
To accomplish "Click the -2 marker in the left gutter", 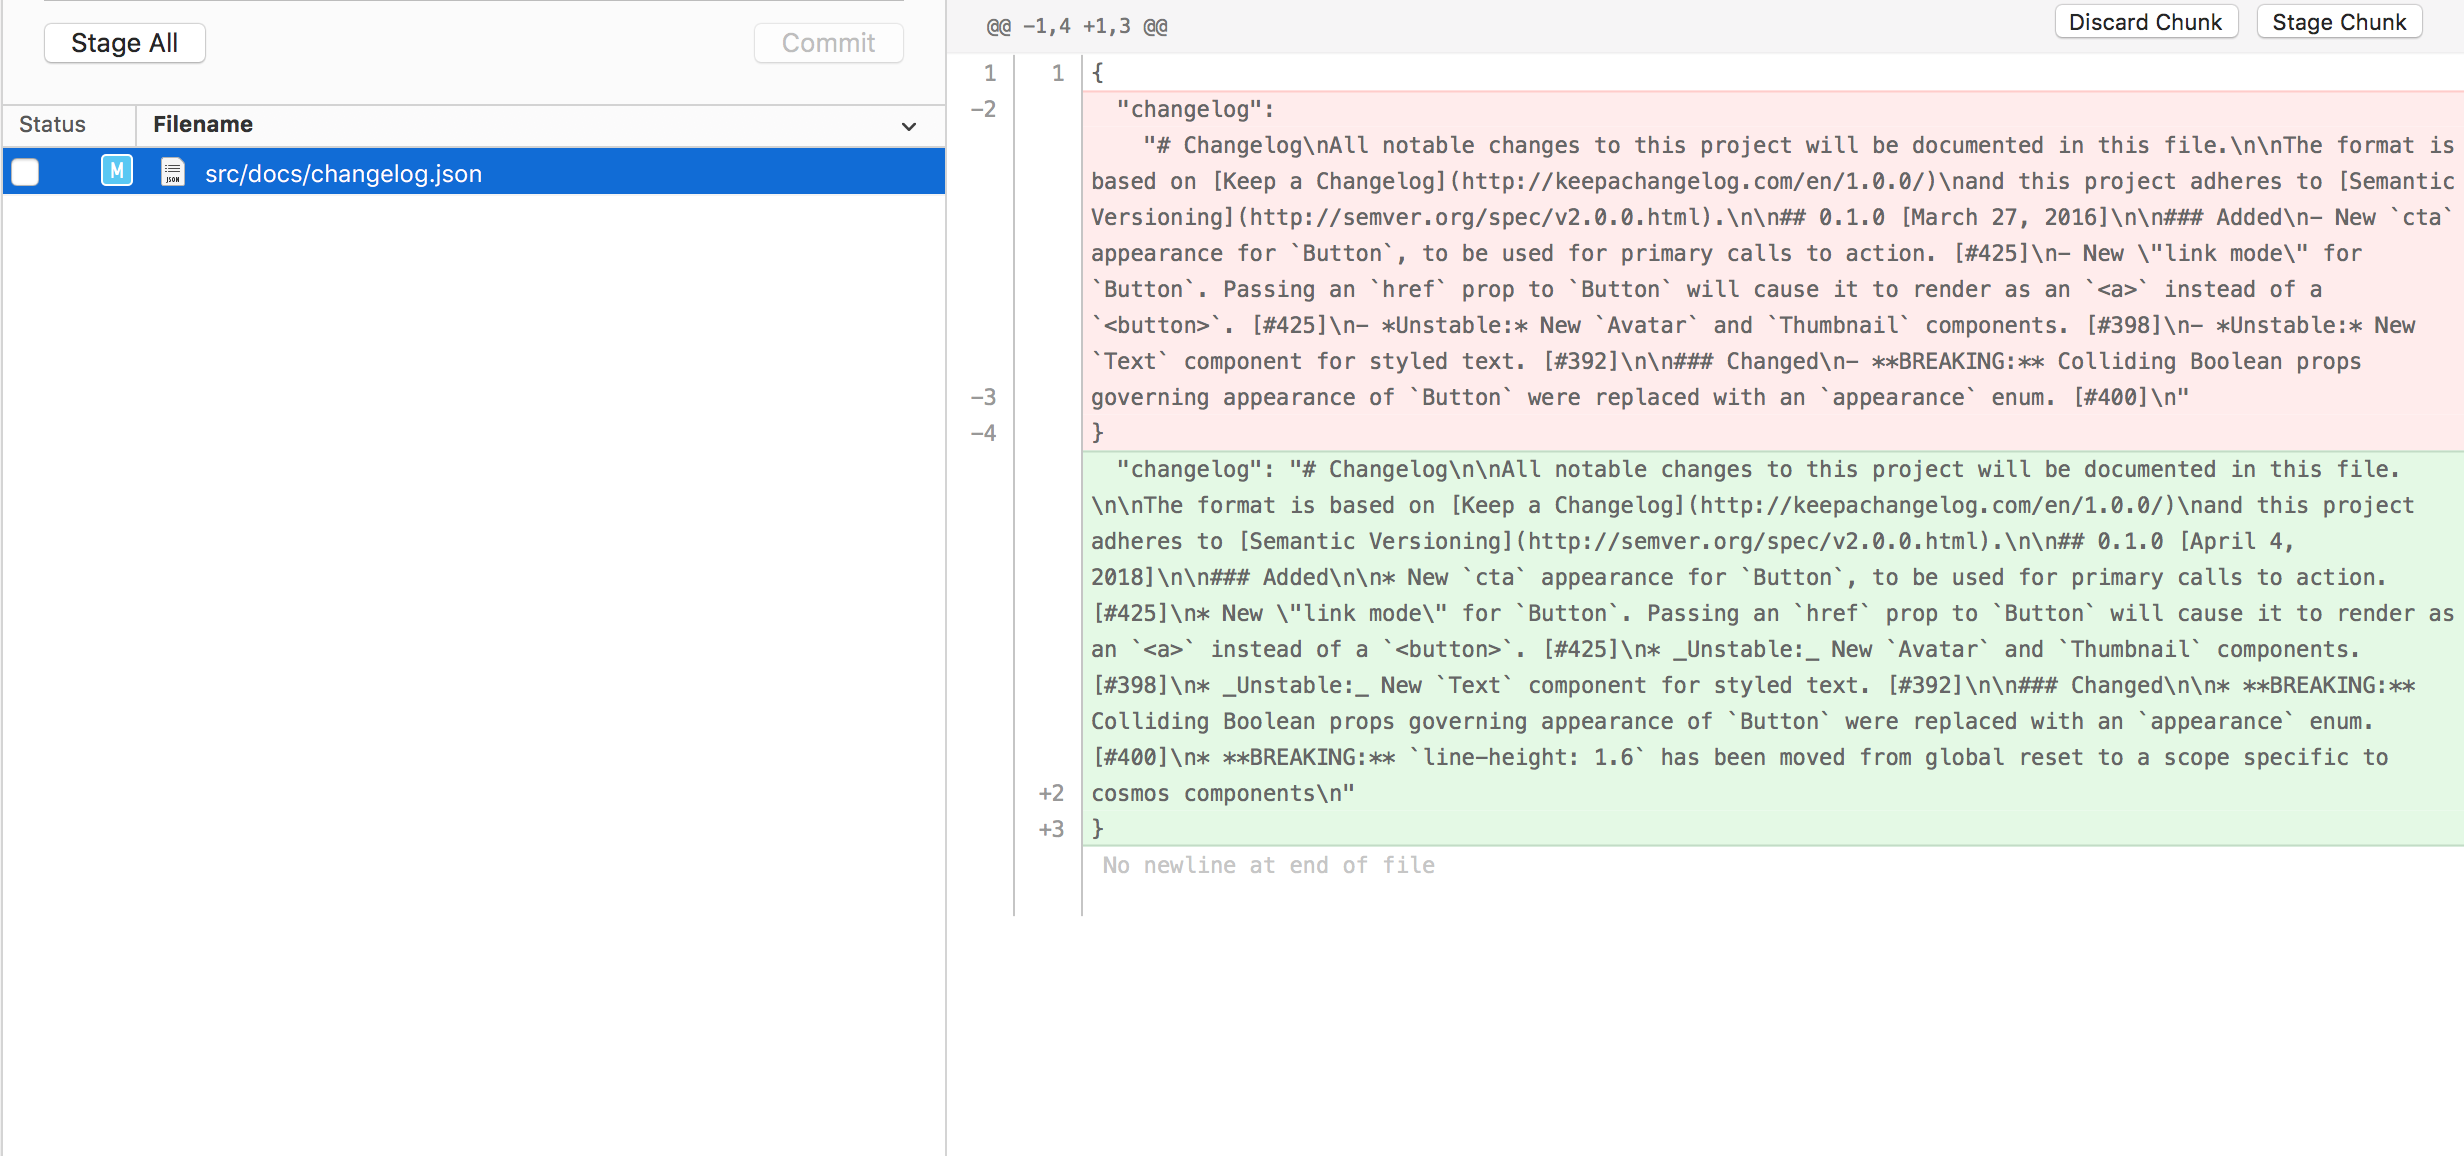I will 984,110.
